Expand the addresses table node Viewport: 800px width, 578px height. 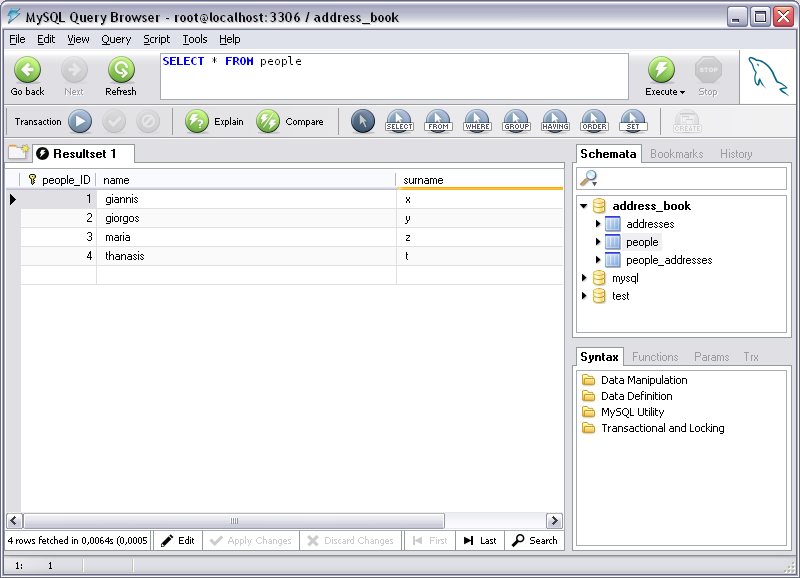tap(598, 223)
